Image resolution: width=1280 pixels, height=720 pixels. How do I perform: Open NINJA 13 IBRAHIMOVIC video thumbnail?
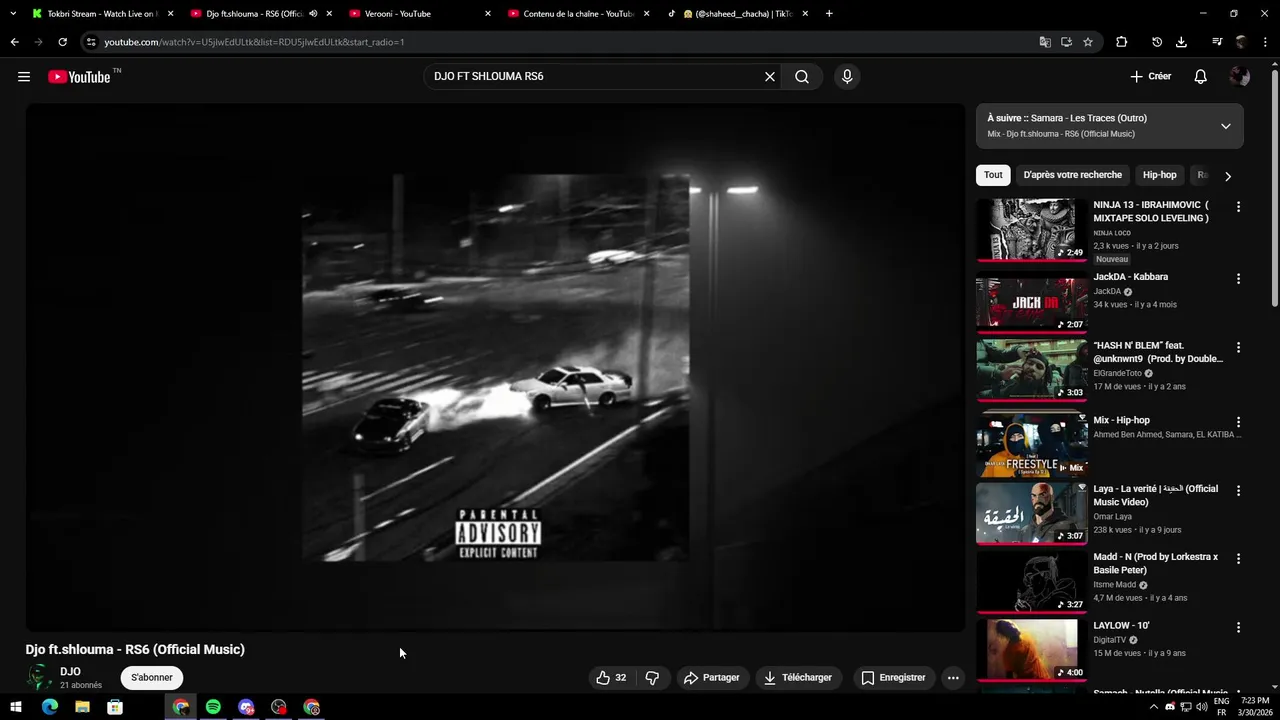pos(1032,229)
